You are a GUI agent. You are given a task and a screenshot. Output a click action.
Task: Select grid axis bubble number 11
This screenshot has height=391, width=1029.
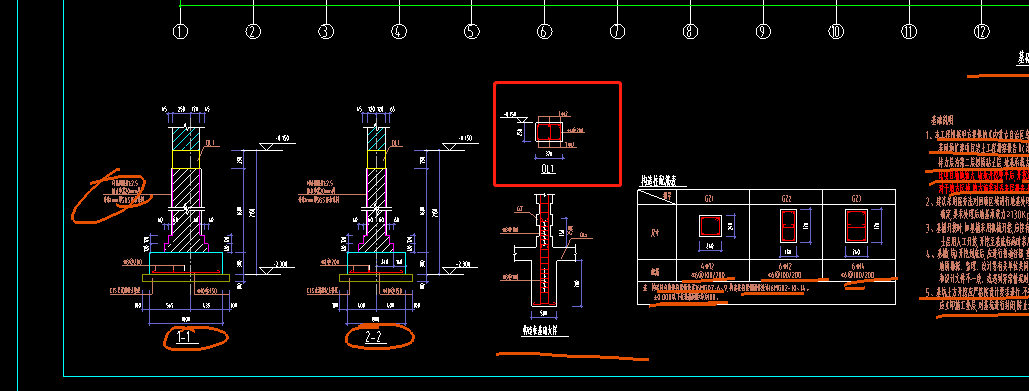coord(909,31)
